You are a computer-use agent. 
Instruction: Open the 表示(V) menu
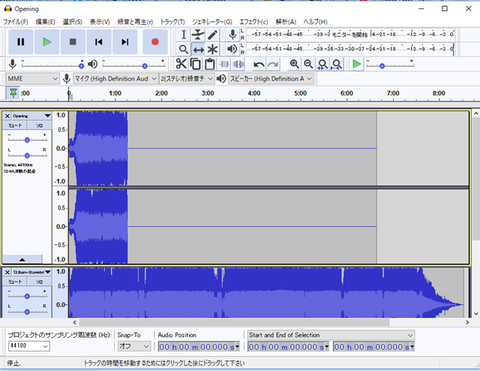[100, 22]
